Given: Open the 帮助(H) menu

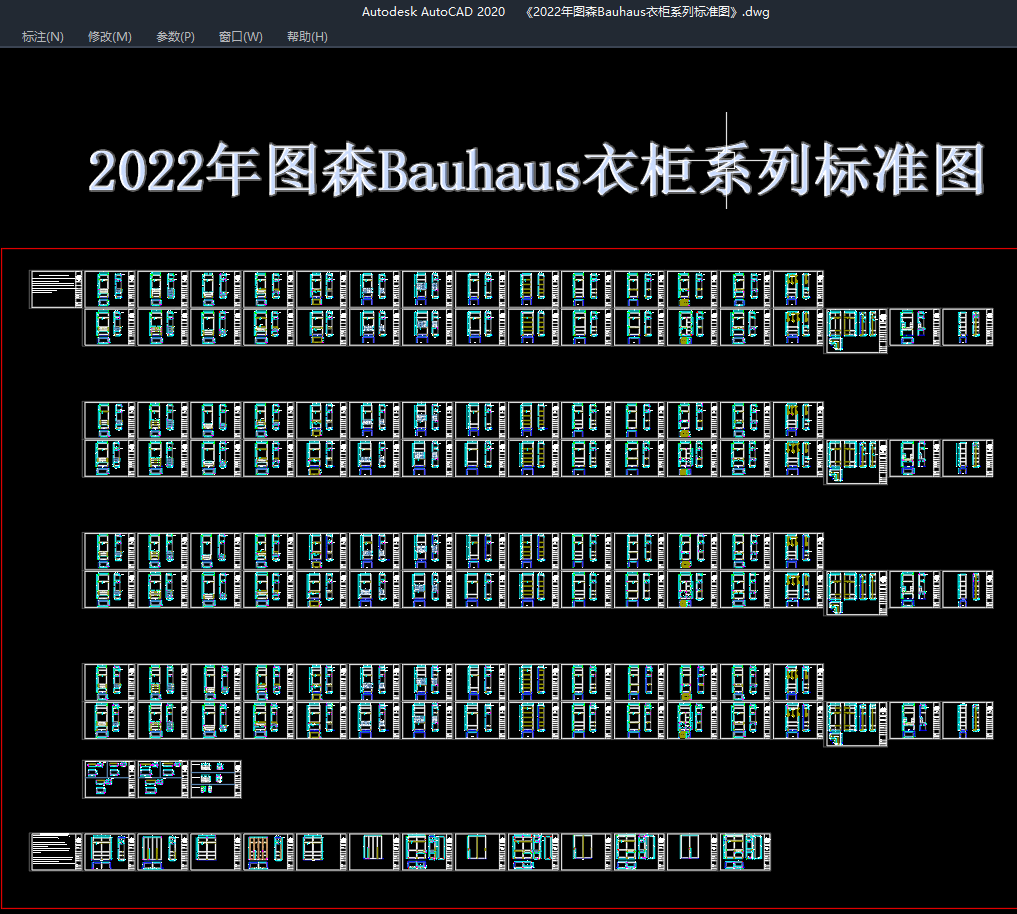Looking at the screenshot, I should pyautogui.click(x=307, y=37).
